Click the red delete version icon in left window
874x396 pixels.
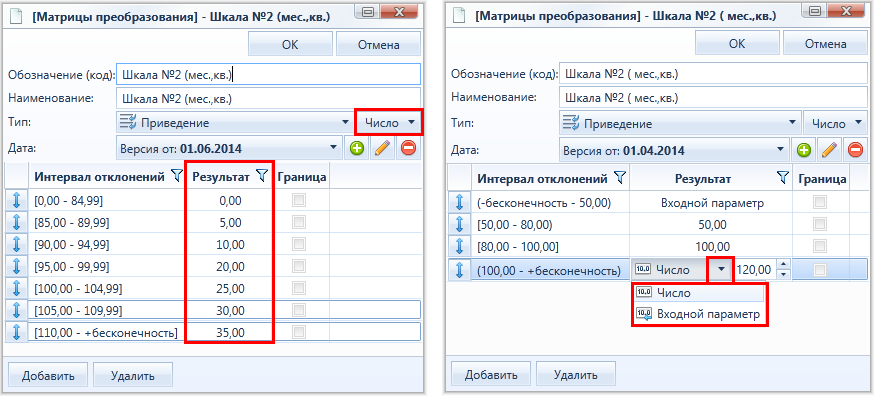pos(408,149)
